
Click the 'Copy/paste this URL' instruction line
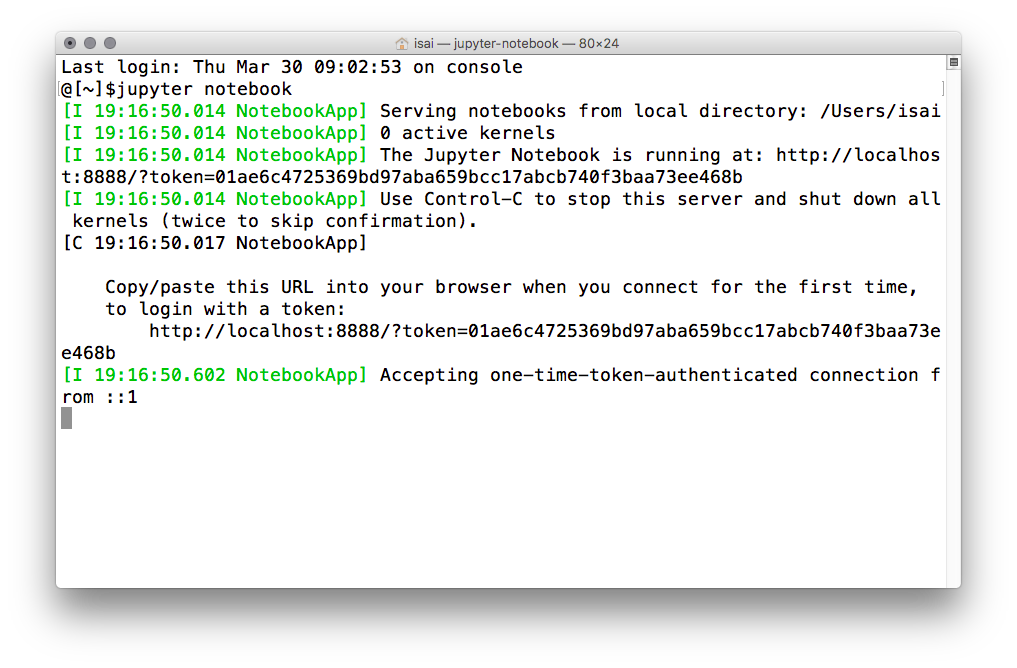click(511, 287)
